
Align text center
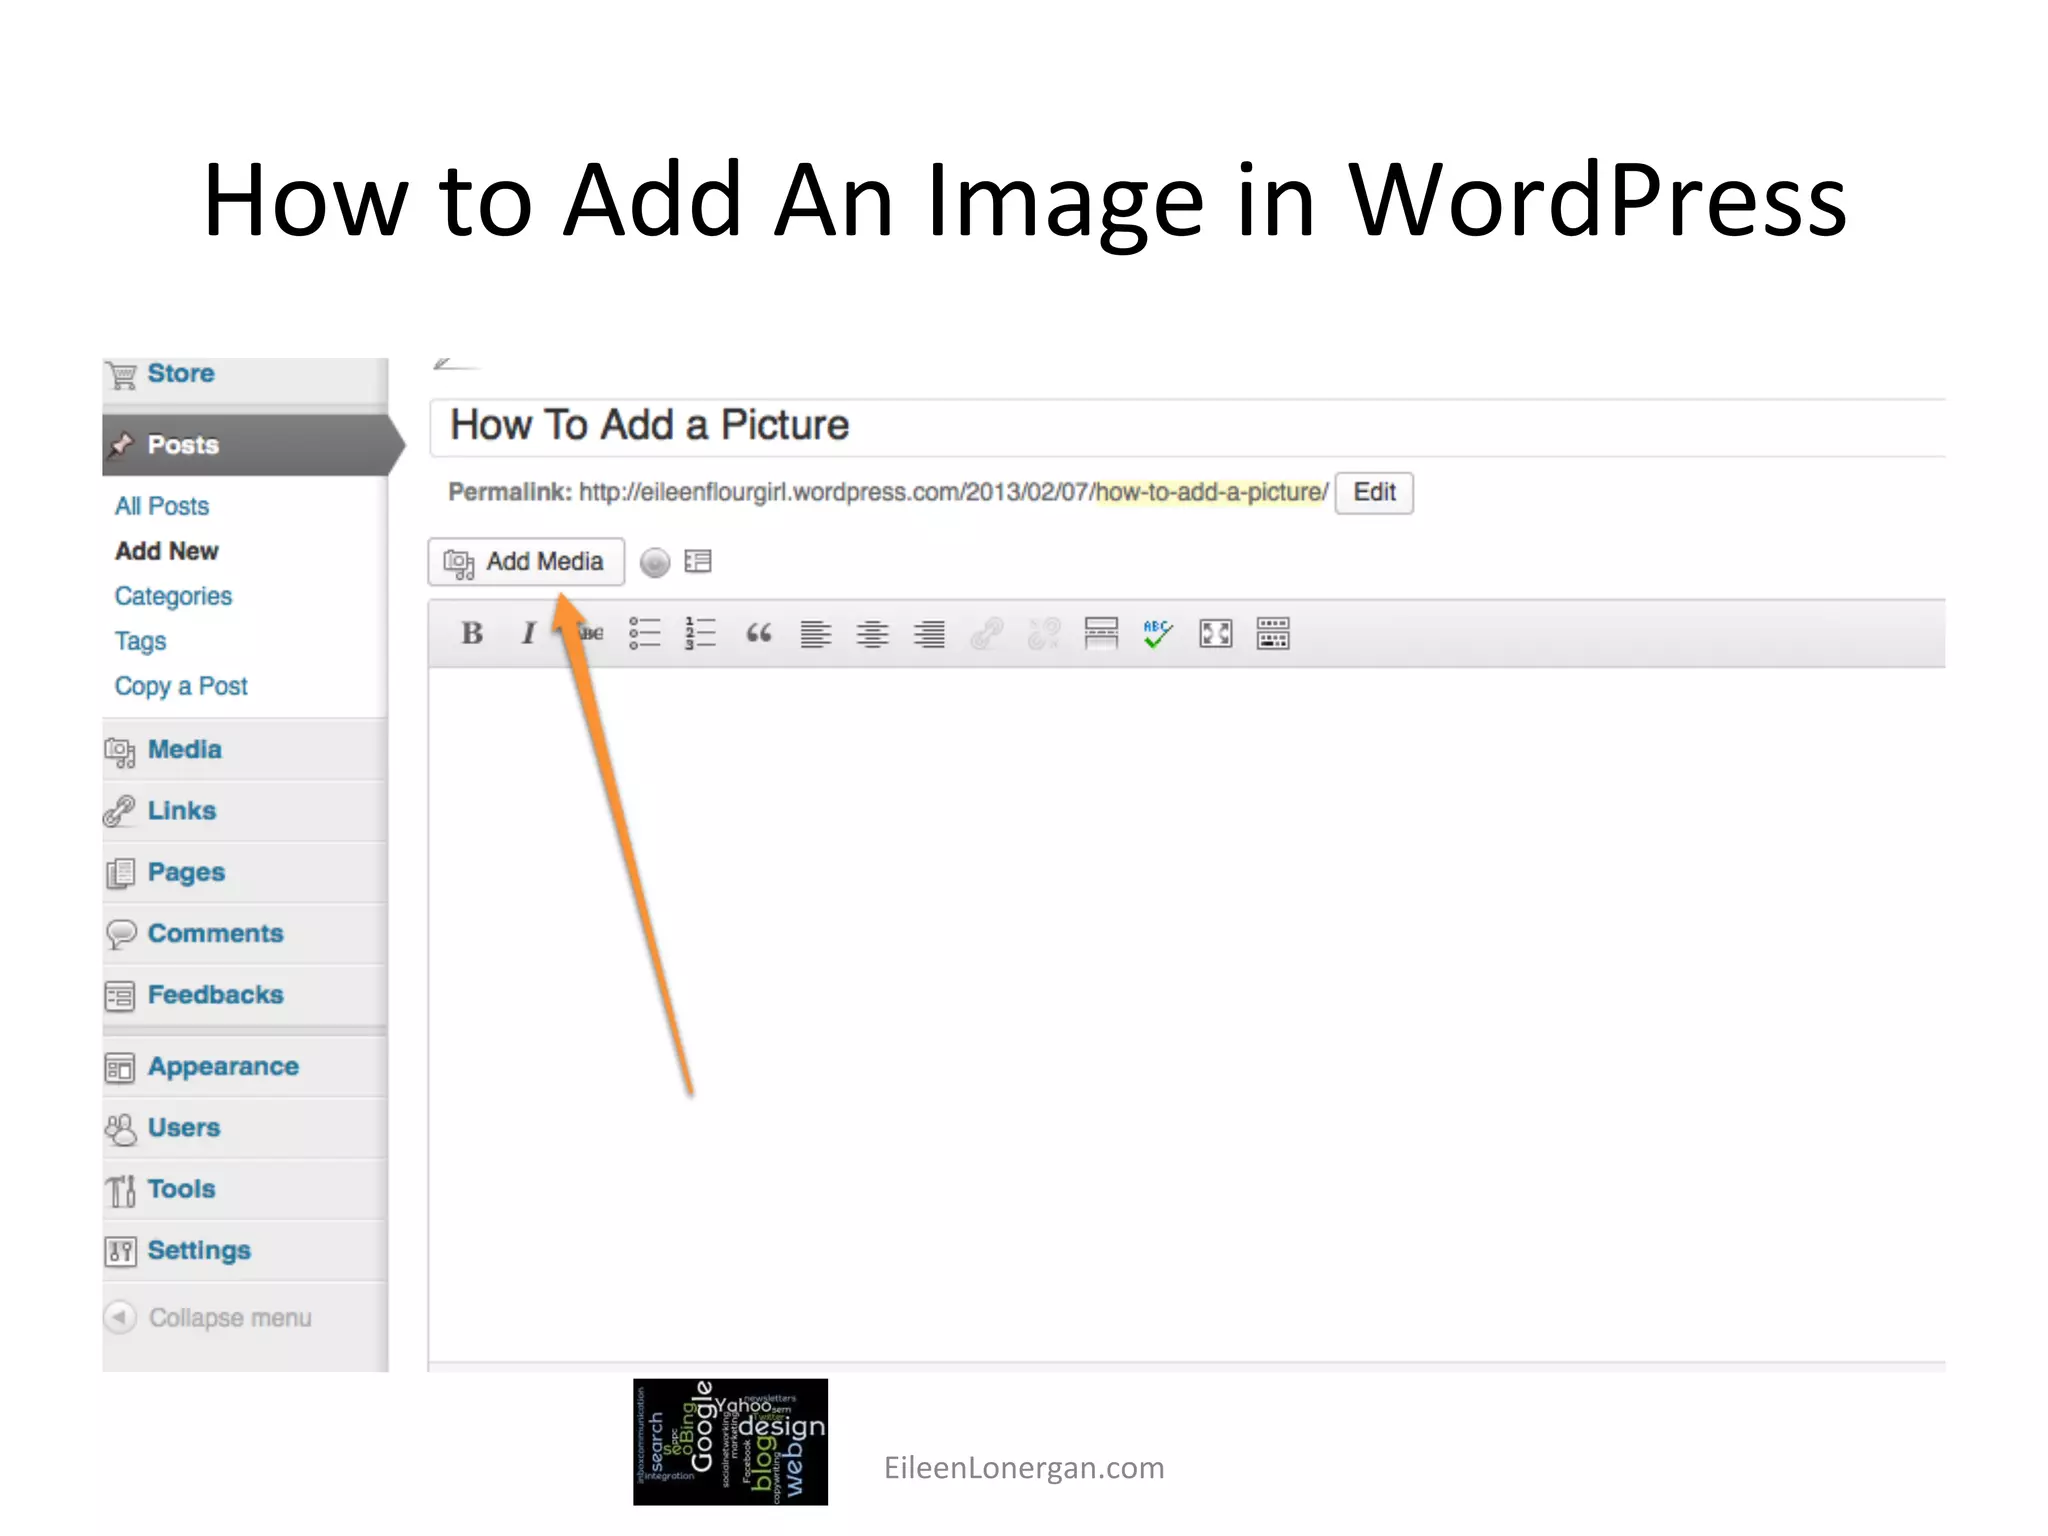(873, 634)
